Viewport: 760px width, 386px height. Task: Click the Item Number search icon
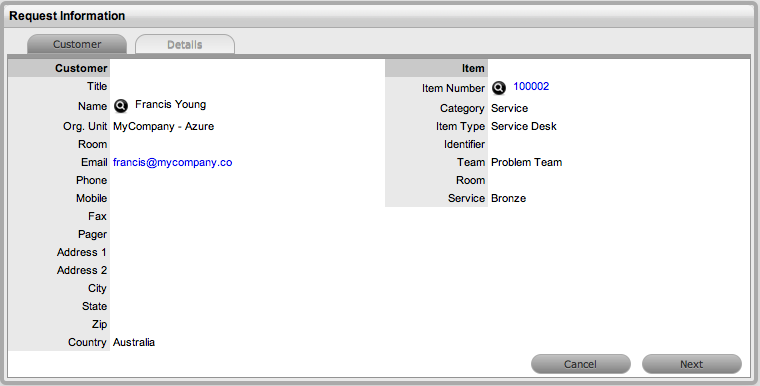(x=499, y=88)
